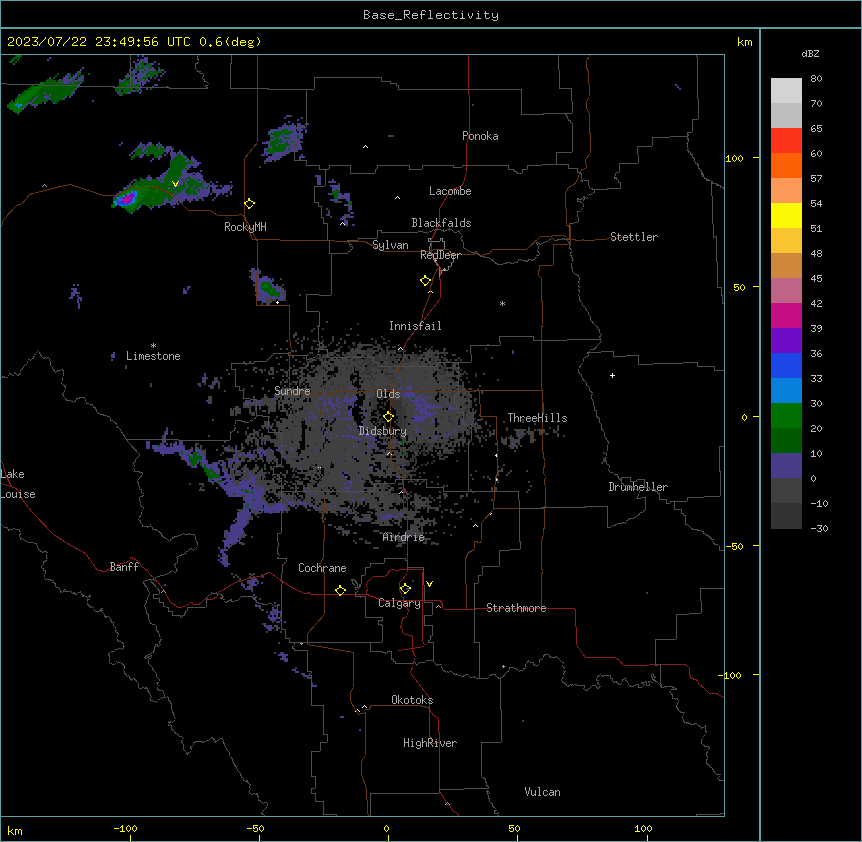Click the asterisk marker east of Innisfail
The height and width of the screenshot is (842, 862).
point(502,303)
